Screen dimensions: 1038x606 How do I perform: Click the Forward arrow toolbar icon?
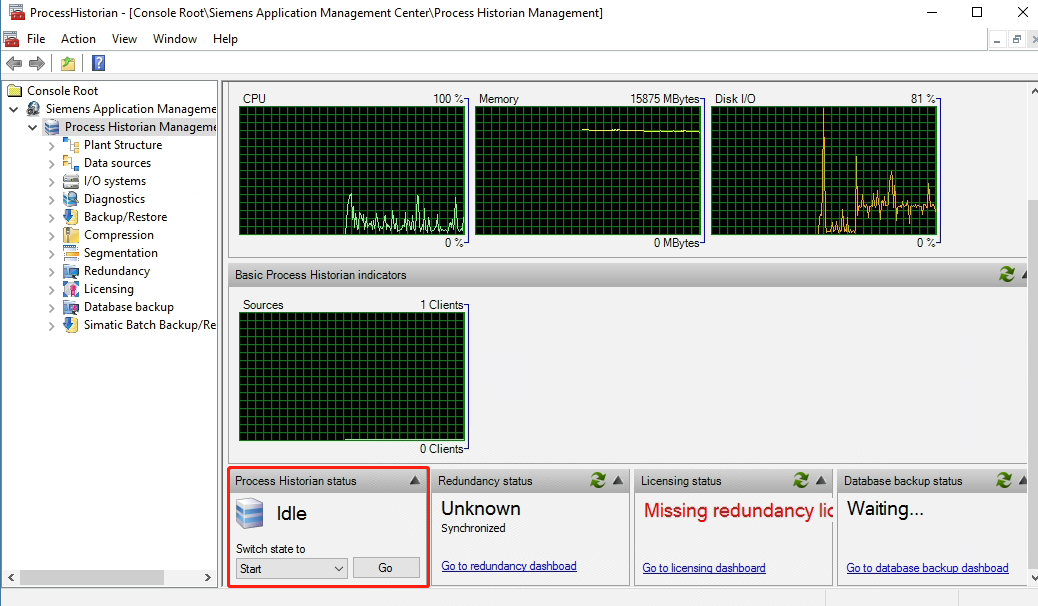pyautogui.click(x=37, y=64)
